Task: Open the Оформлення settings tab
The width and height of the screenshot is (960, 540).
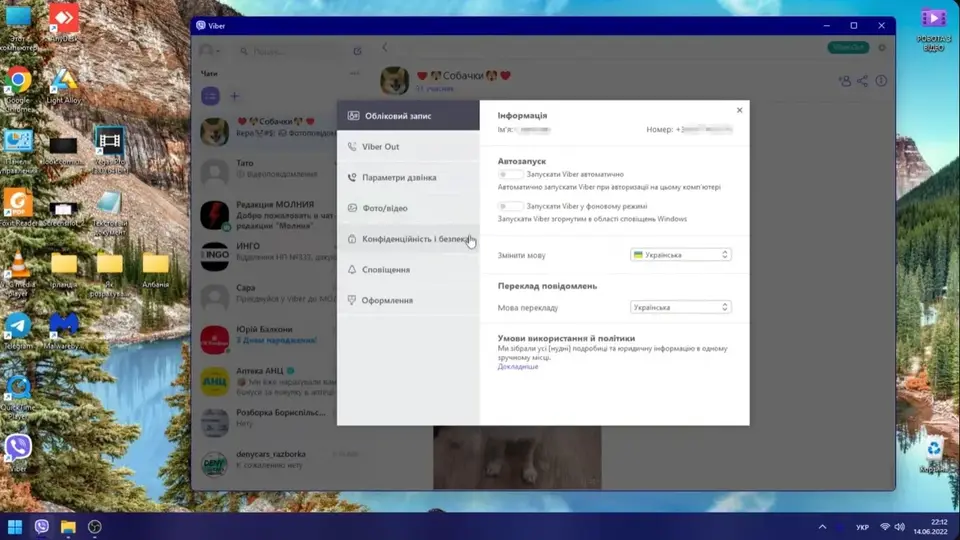Action: pos(408,300)
